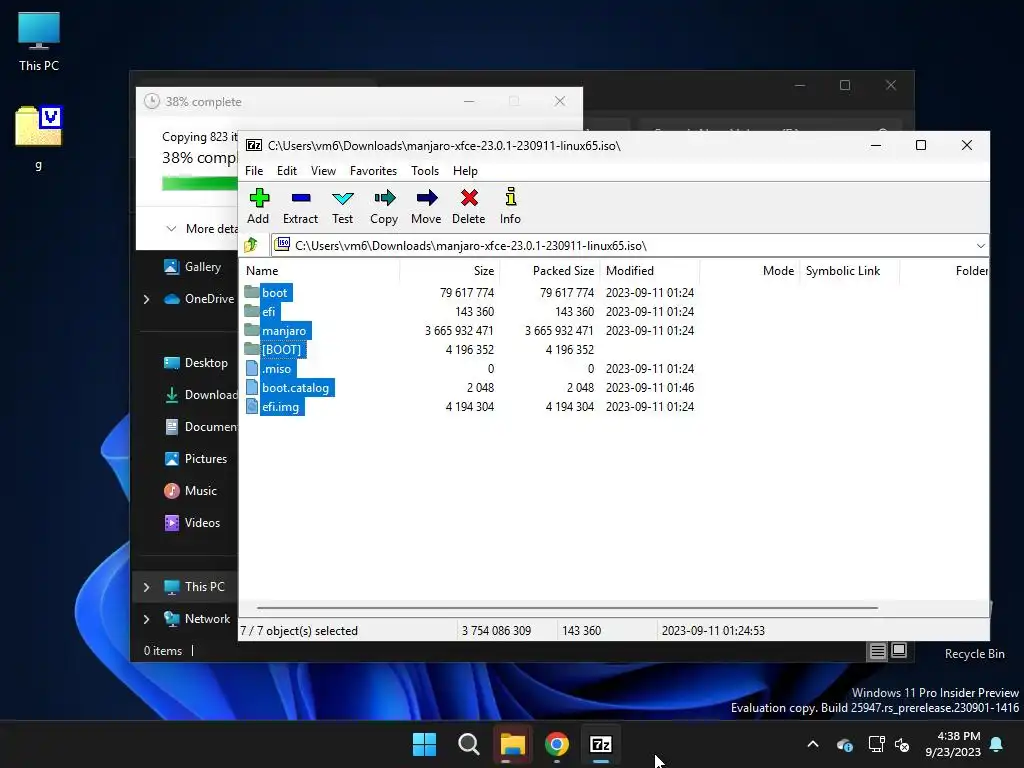Sort by the Modified column header
Screen dimensions: 1024x768
pyautogui.click(x=650, y=270)
